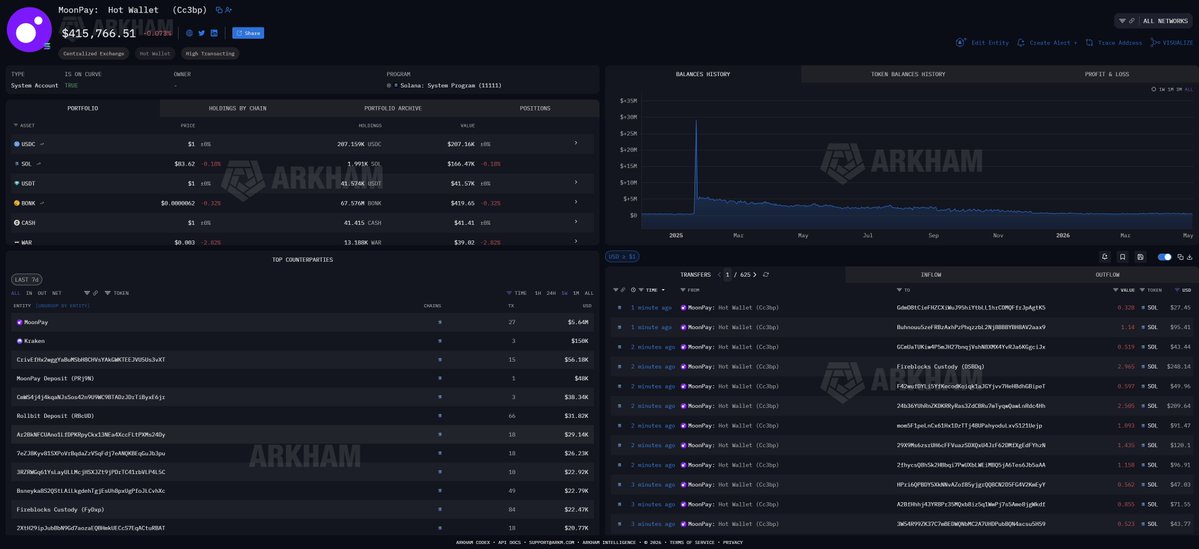Screen dimensions: 1199x549
Task: Select the Profit & Loss tab
Action: click(1106, 74)
